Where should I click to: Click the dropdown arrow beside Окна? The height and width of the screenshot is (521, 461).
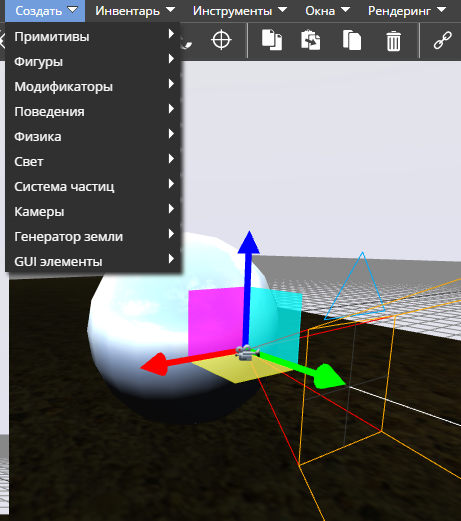[x=345, y=10]
